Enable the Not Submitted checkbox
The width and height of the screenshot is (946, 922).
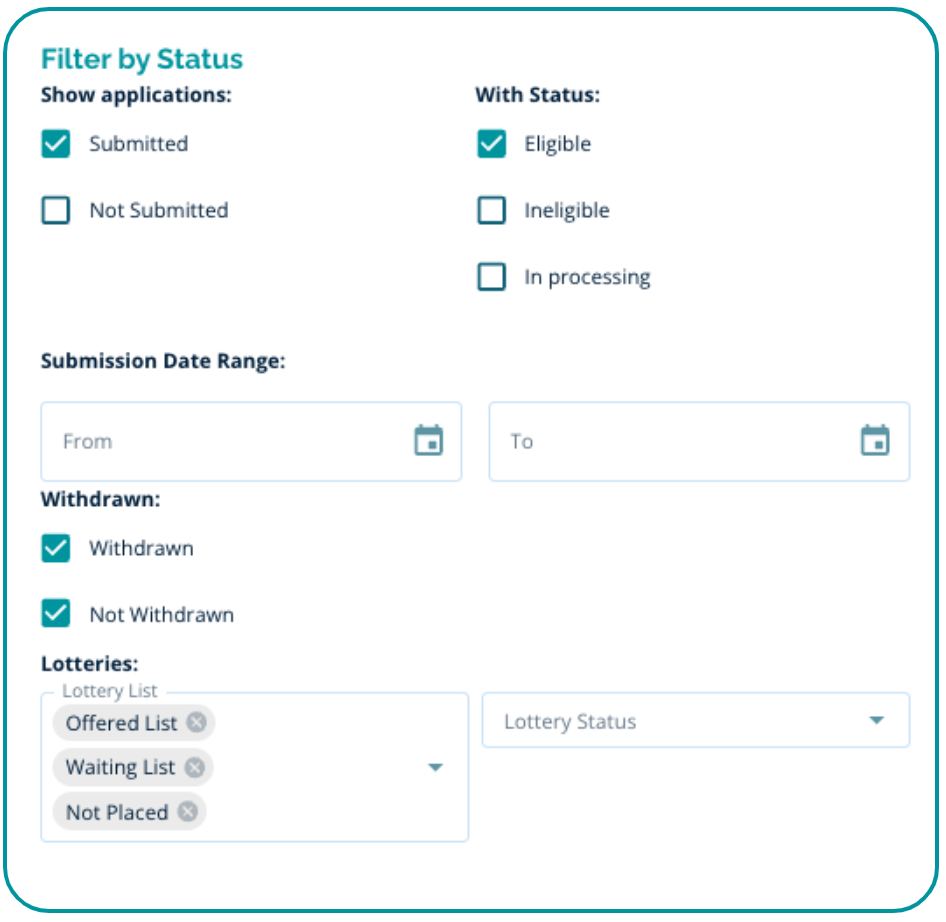click(56, 210)
